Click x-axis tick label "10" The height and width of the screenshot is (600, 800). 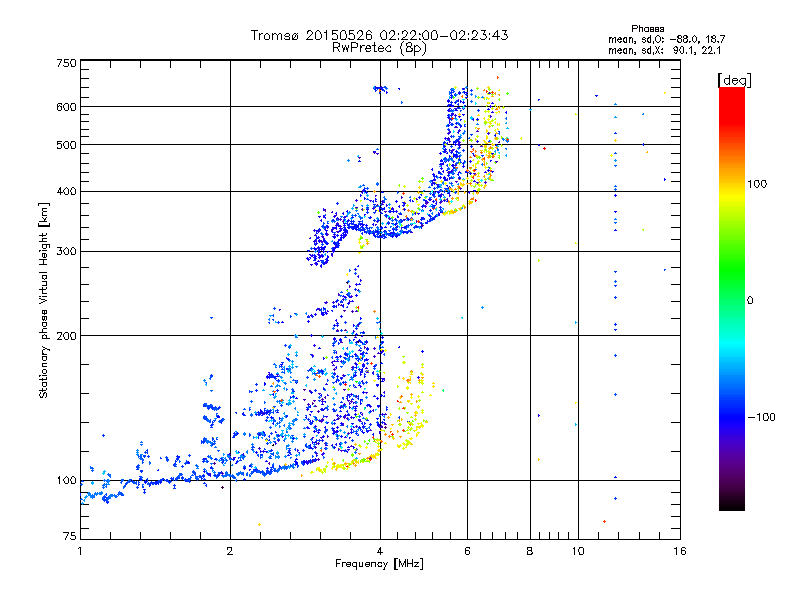pyautogui.click(x=578, y=551)
